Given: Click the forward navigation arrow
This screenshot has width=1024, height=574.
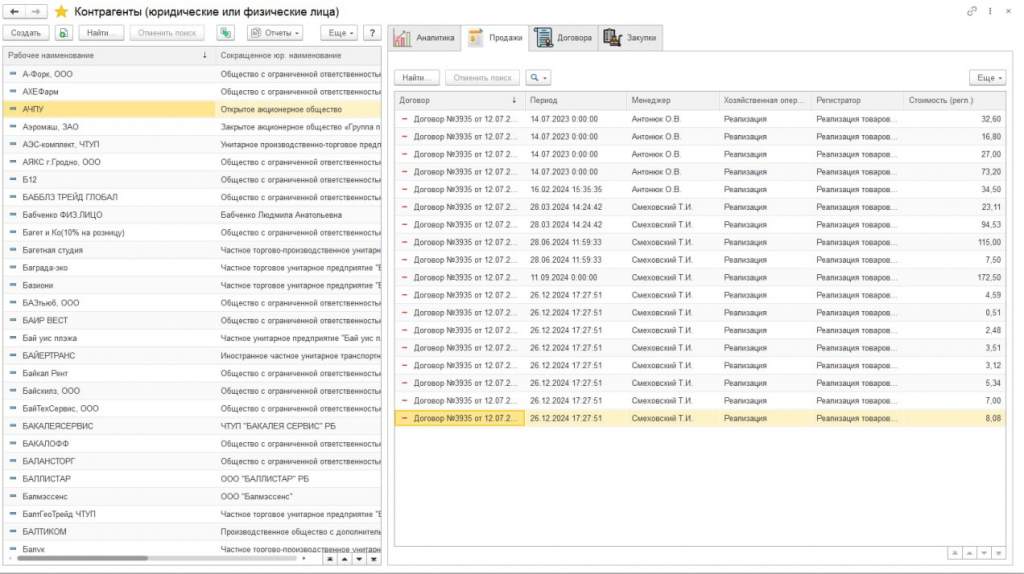Looking at the screenshot, I should (x=36, y=11).
